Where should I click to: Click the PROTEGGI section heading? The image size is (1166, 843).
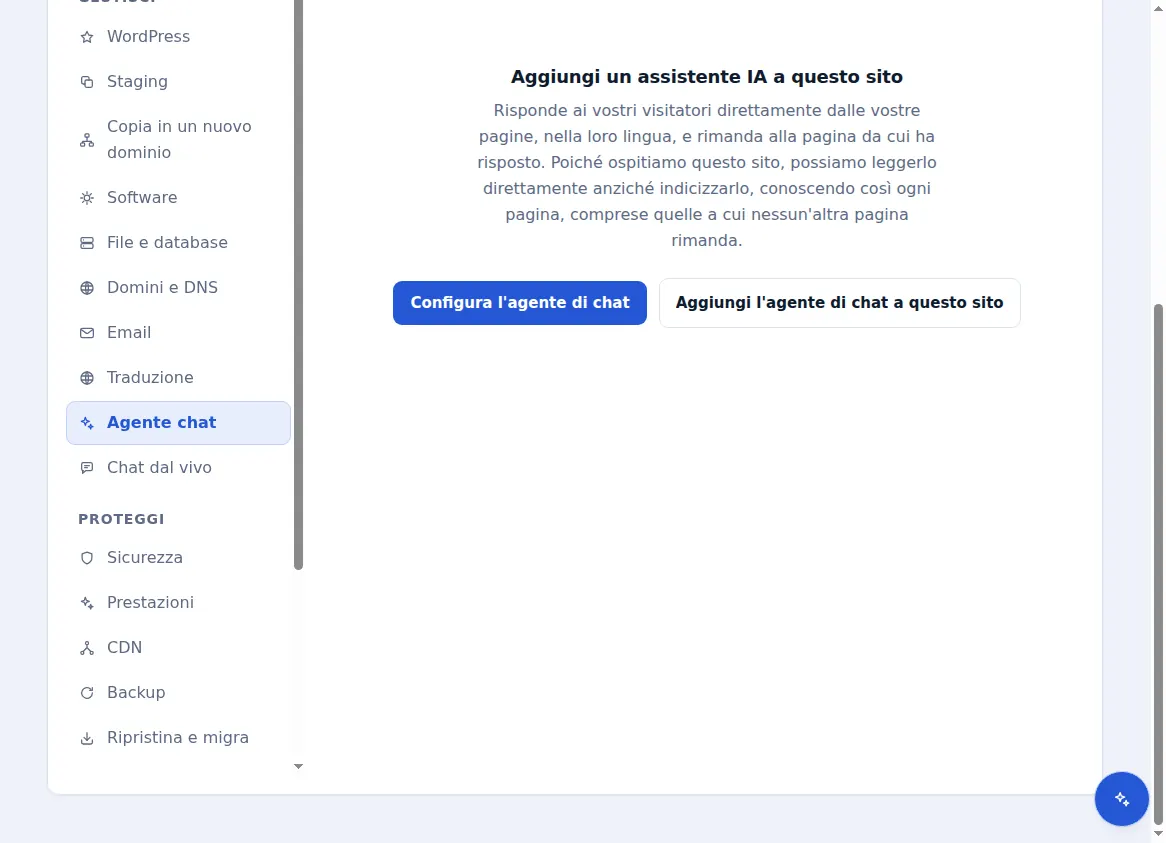tap(121, 519)
